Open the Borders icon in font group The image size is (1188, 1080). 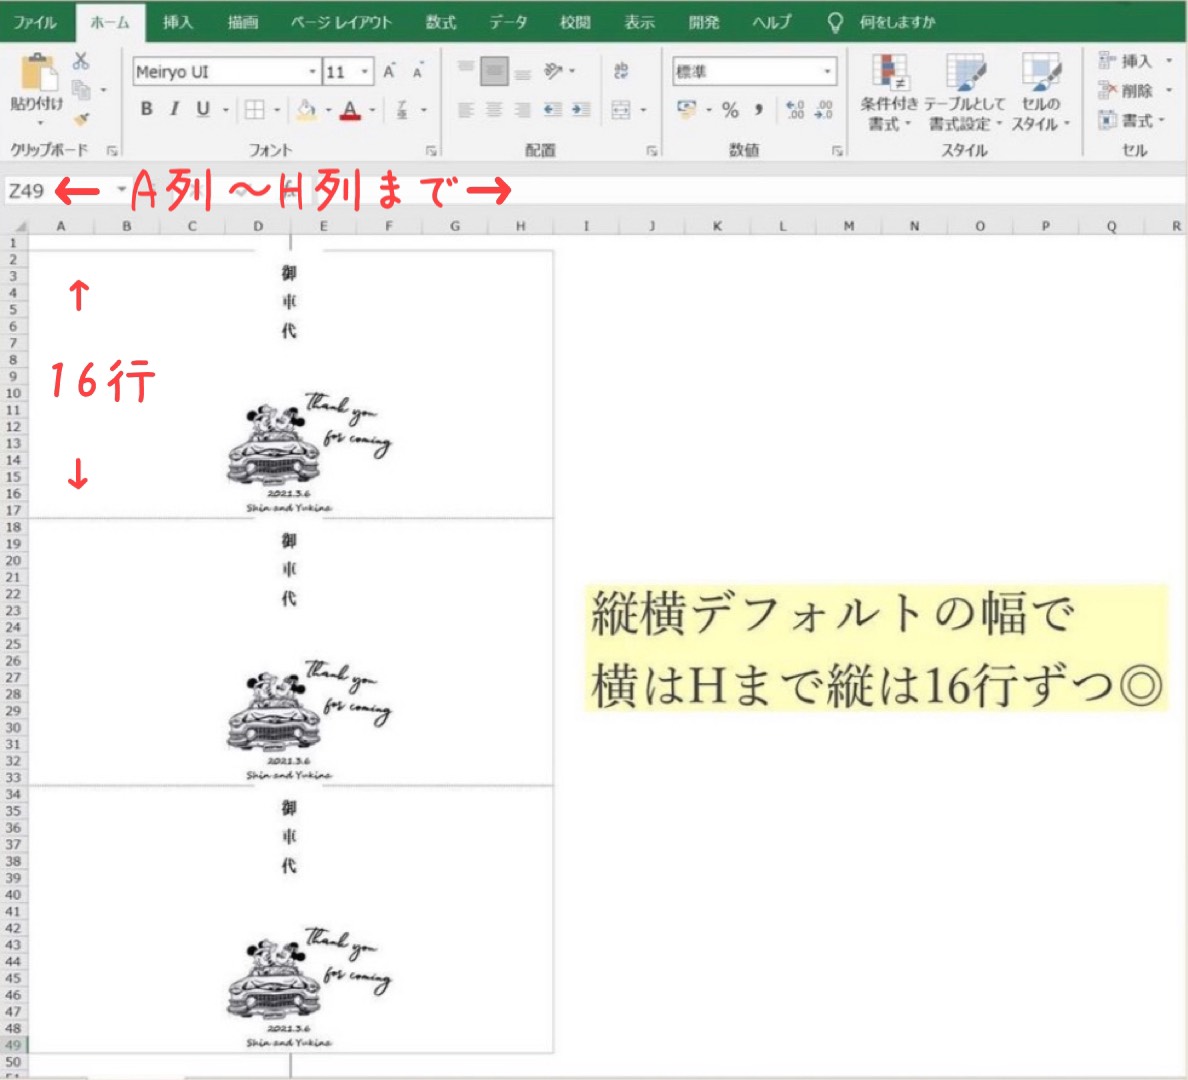click(x=255, y=110)
